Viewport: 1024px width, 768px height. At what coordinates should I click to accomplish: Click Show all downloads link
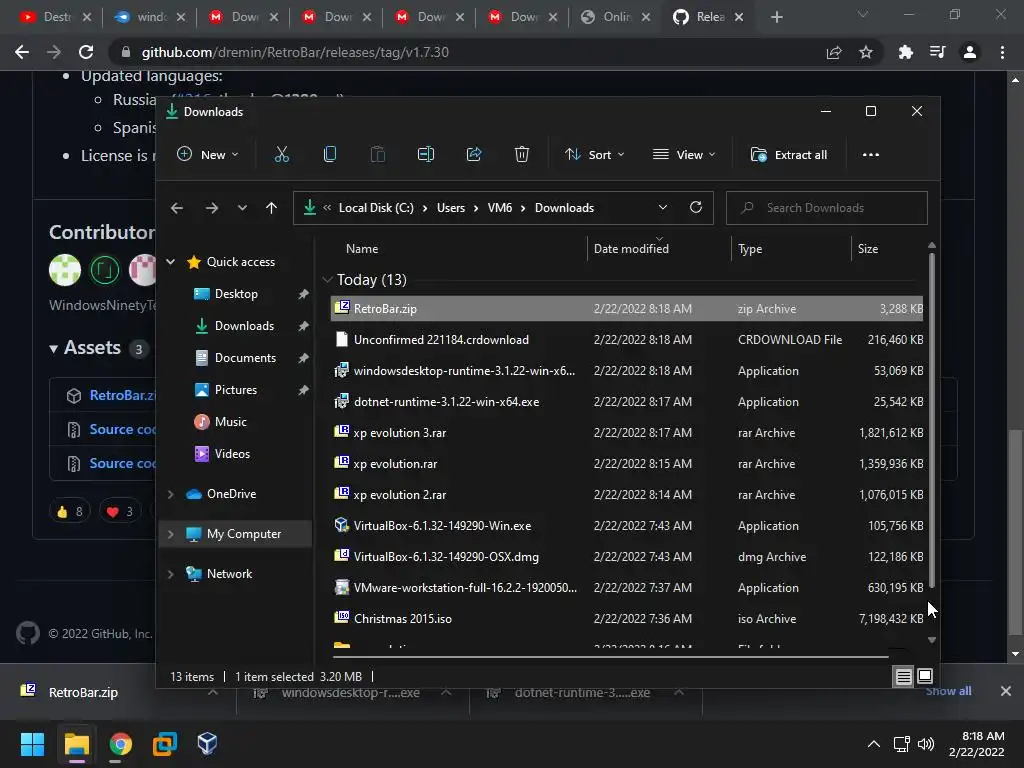coord(948,691)
